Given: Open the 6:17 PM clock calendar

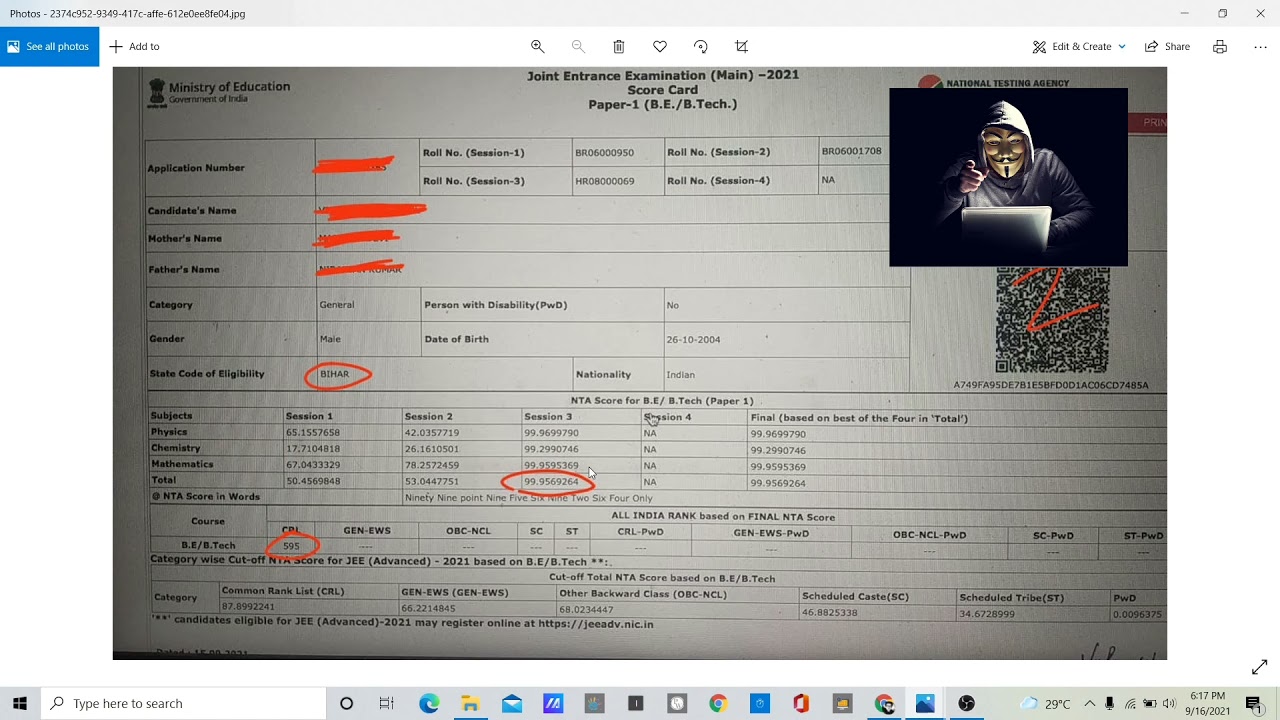Looking at the screenshot, I should click(x=1207, y=703).
